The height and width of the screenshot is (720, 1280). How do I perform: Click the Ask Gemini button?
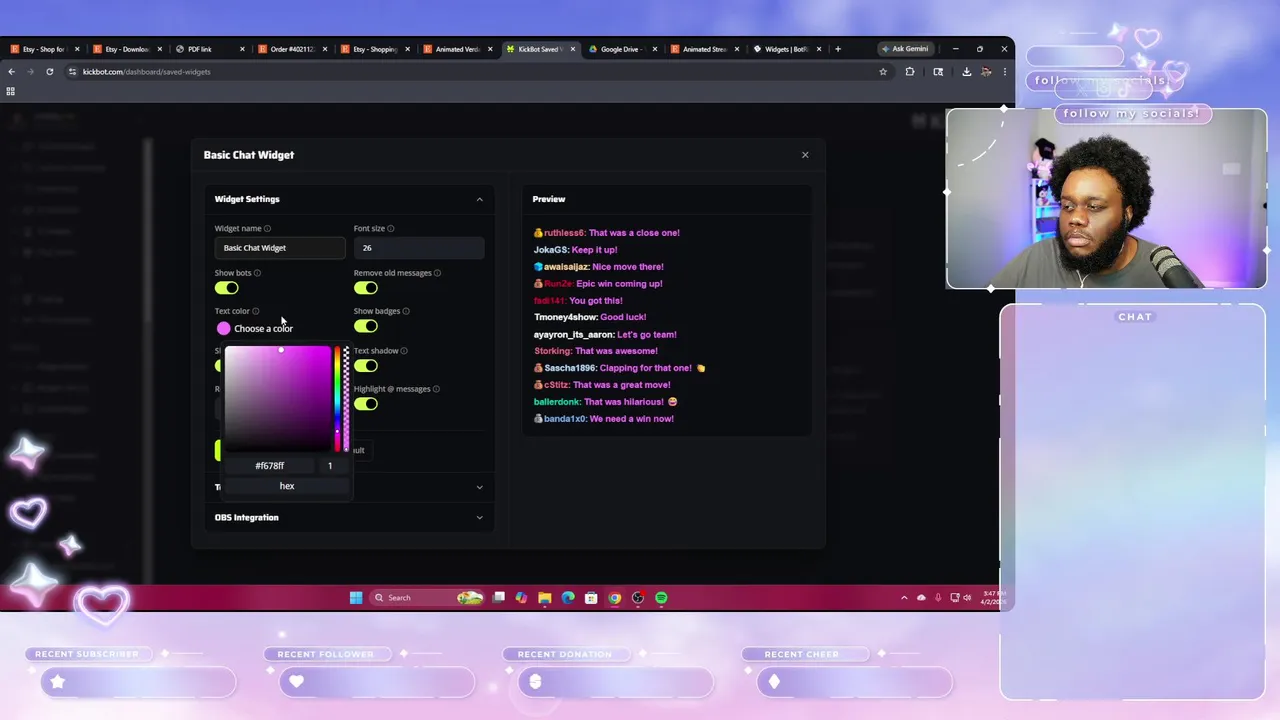point(905,49)
